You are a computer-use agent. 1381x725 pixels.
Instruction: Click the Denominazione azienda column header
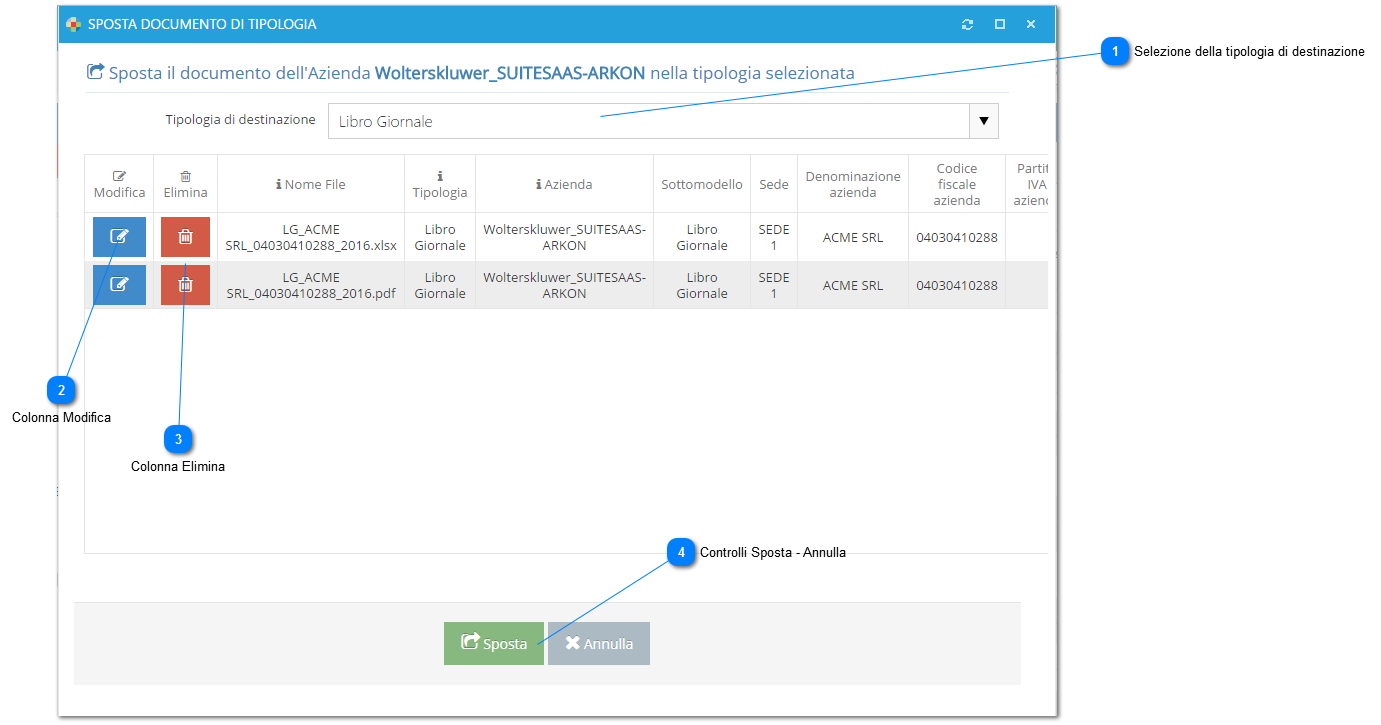pos(853,184)
